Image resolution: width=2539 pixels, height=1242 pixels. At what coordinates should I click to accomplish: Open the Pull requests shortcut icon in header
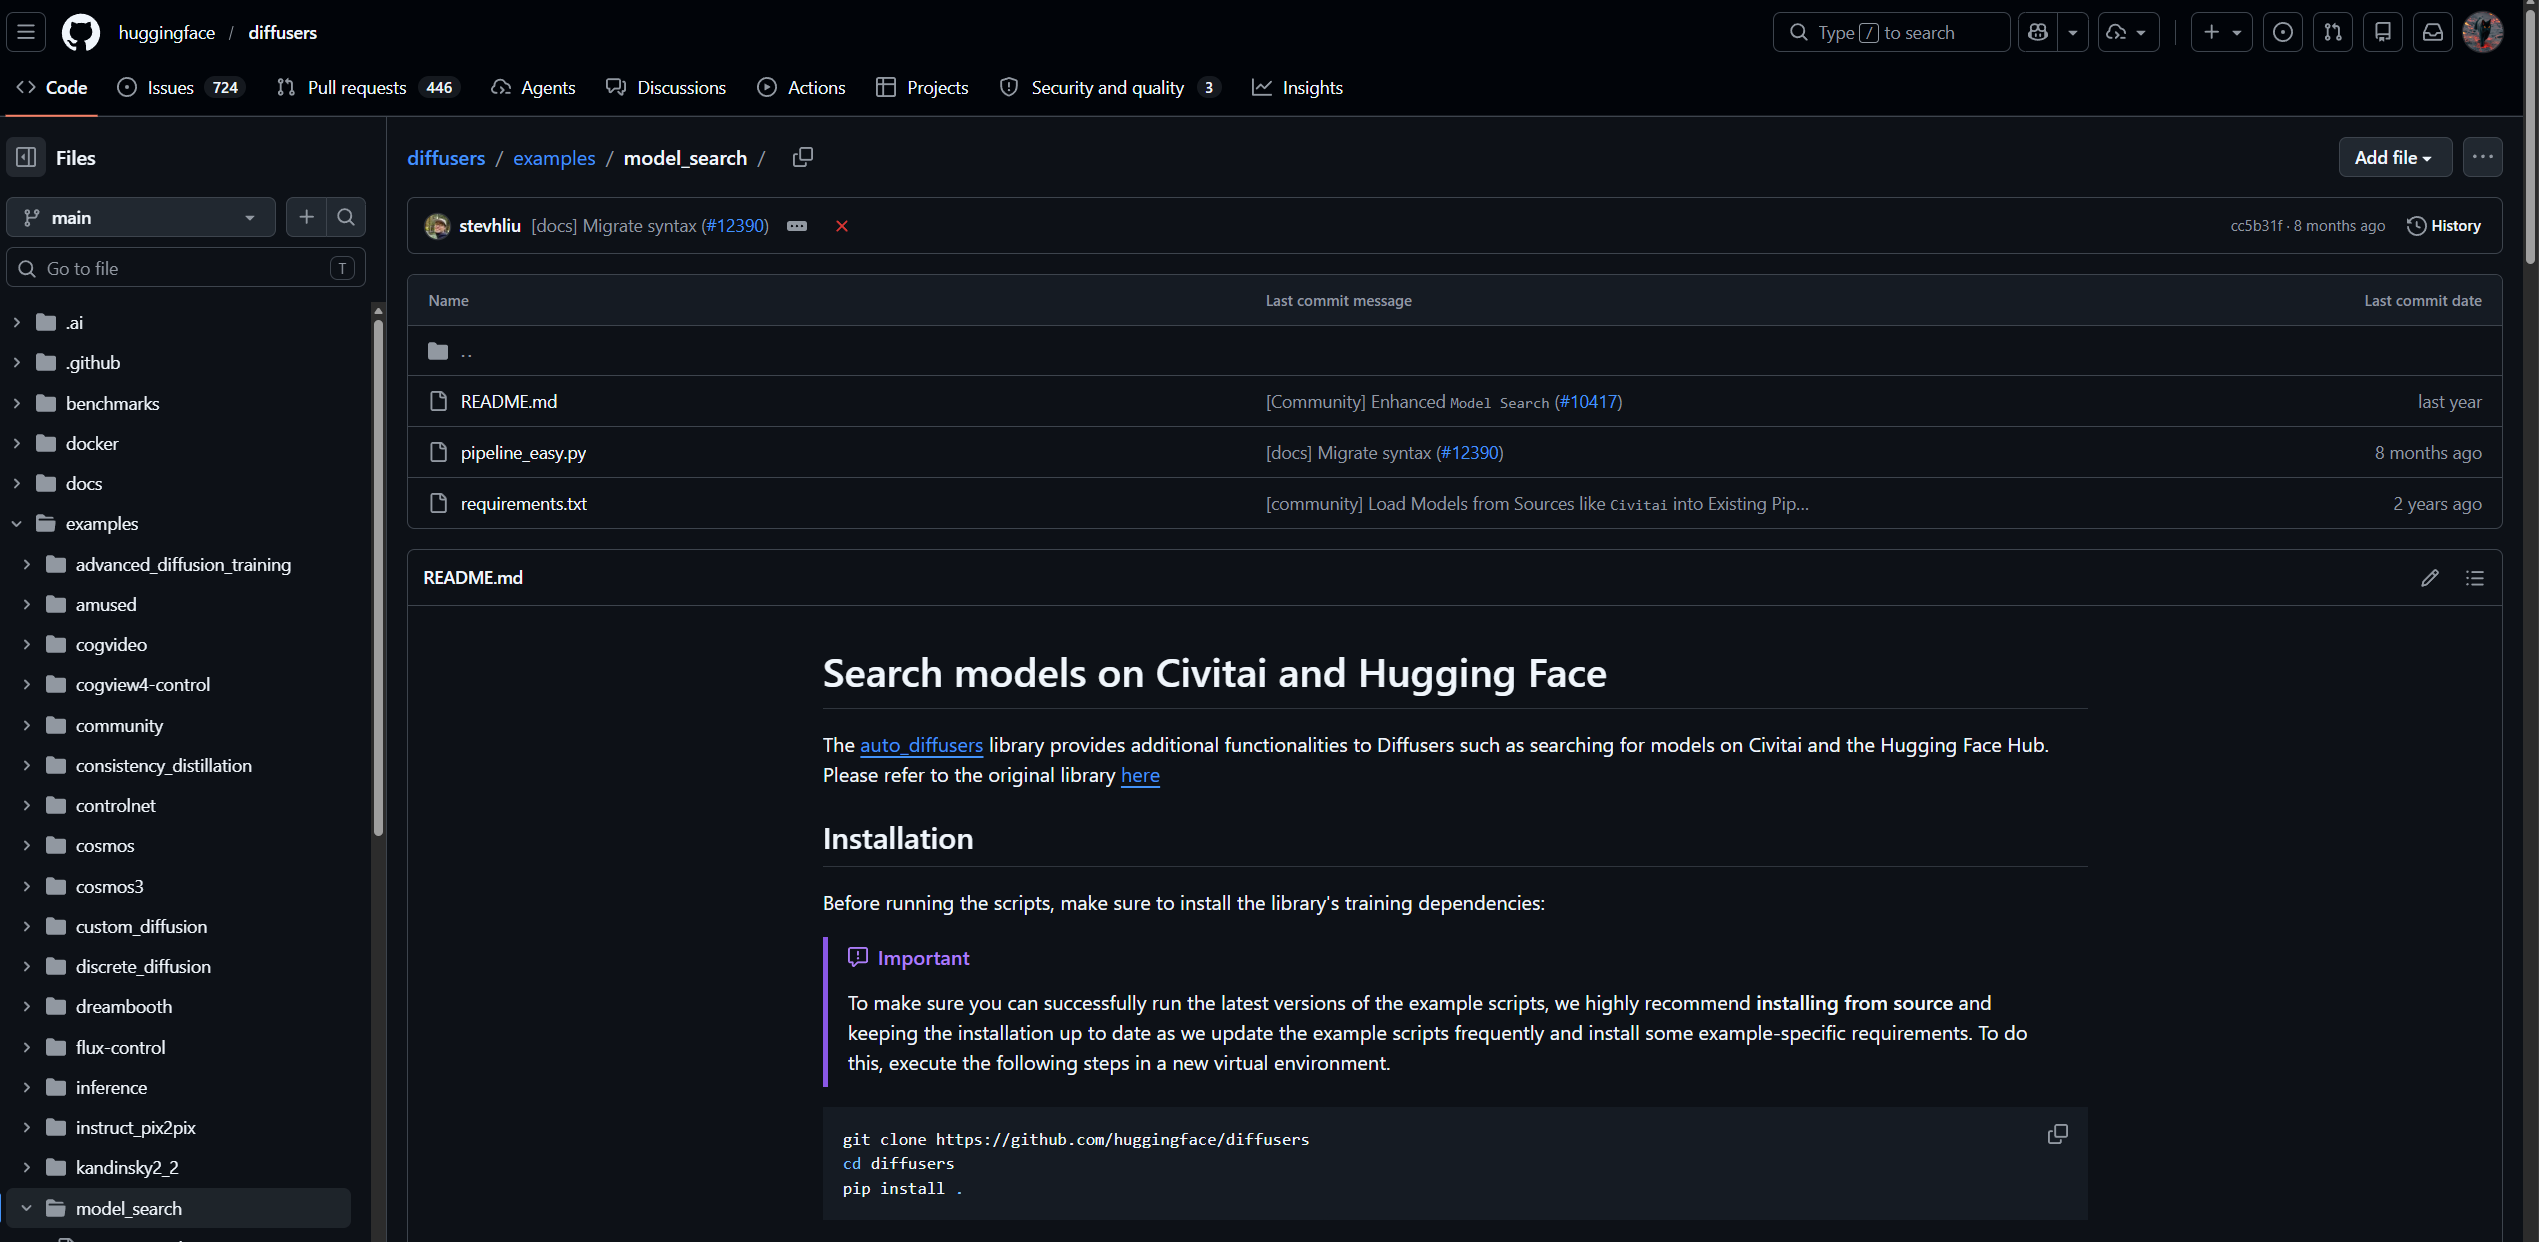click(2333, 32)
